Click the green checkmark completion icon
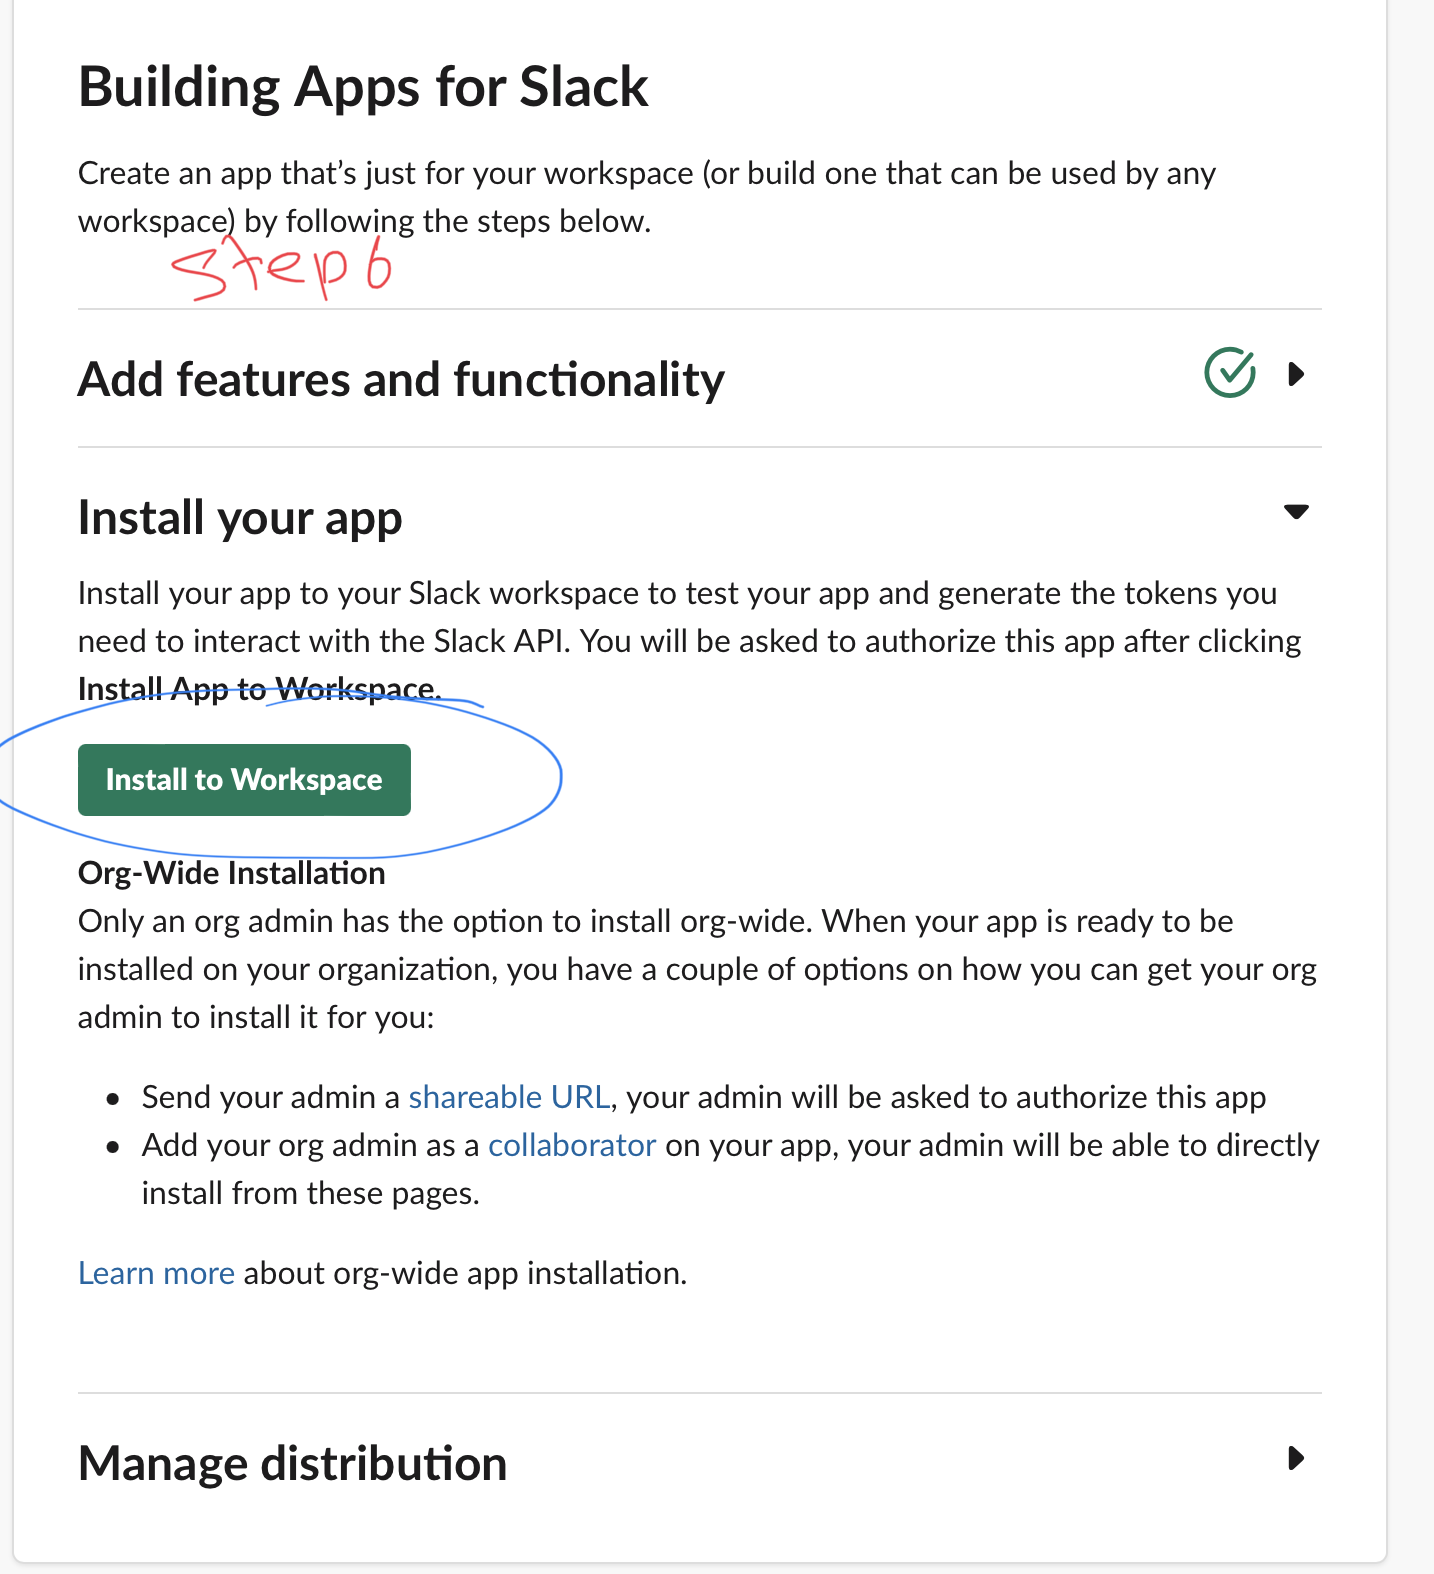Viewport: 1434px width, 1574px height. click(x=1229, y=373)
